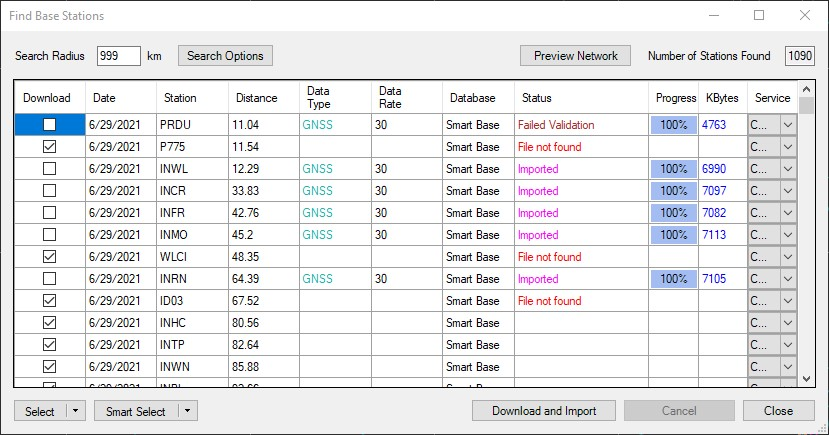The image size is (829, 435).
Task: Check the download box for PRDU station
Action: coord(49,125)
